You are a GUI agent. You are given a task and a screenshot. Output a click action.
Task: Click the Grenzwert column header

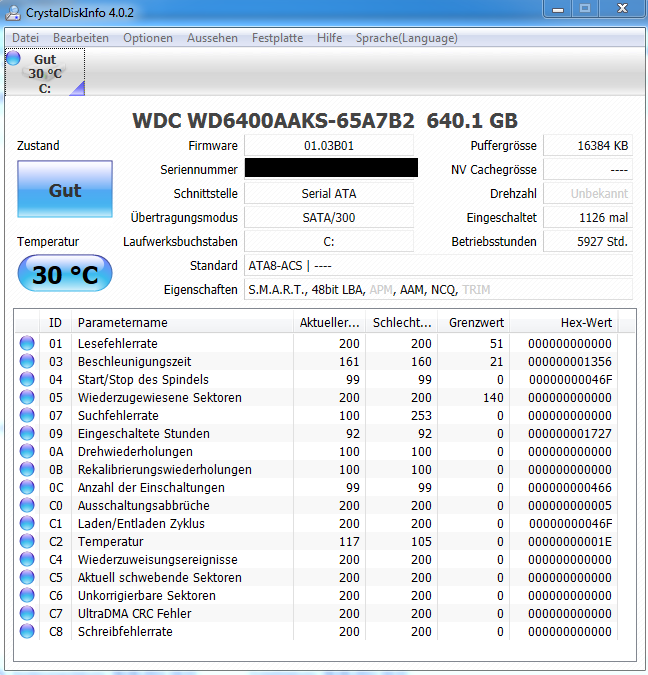(474, 322)
